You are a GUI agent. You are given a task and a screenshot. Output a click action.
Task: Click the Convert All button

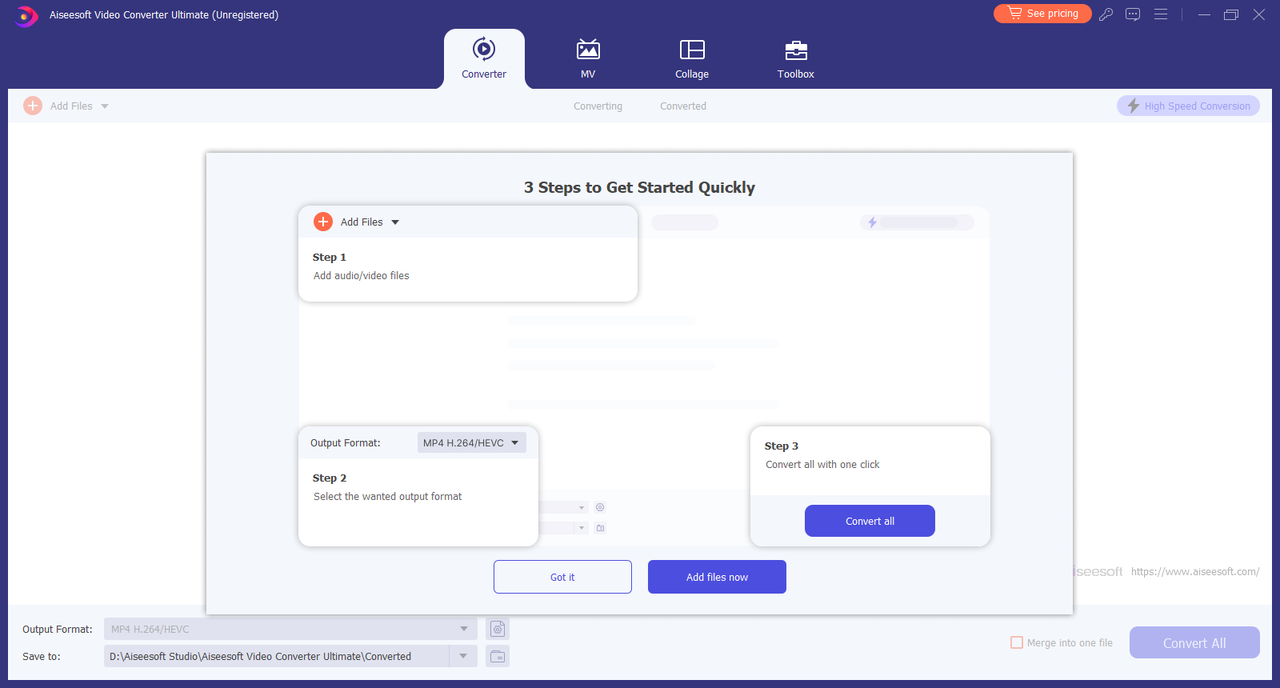point(1194,643)
